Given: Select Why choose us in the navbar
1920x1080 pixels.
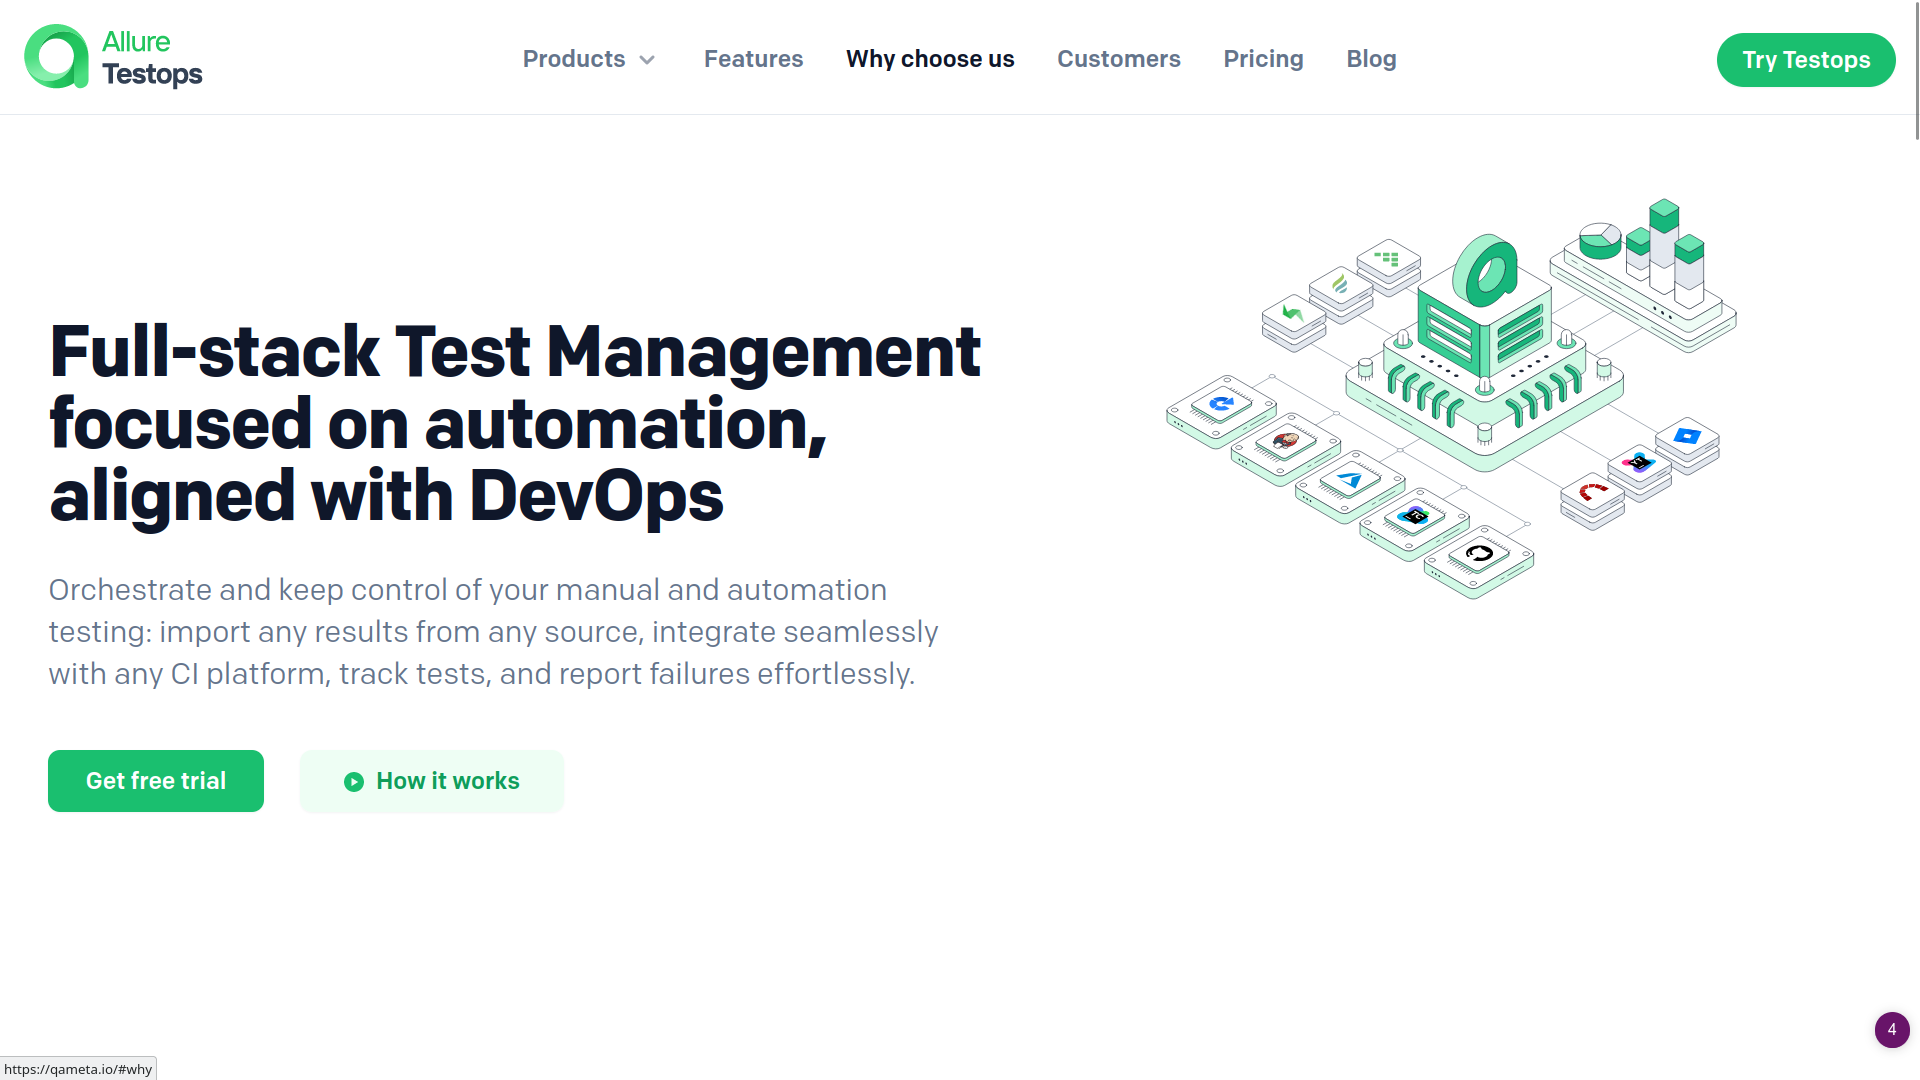Looking at the screenshot, I should pyautogui.click(x=929, y=59).
